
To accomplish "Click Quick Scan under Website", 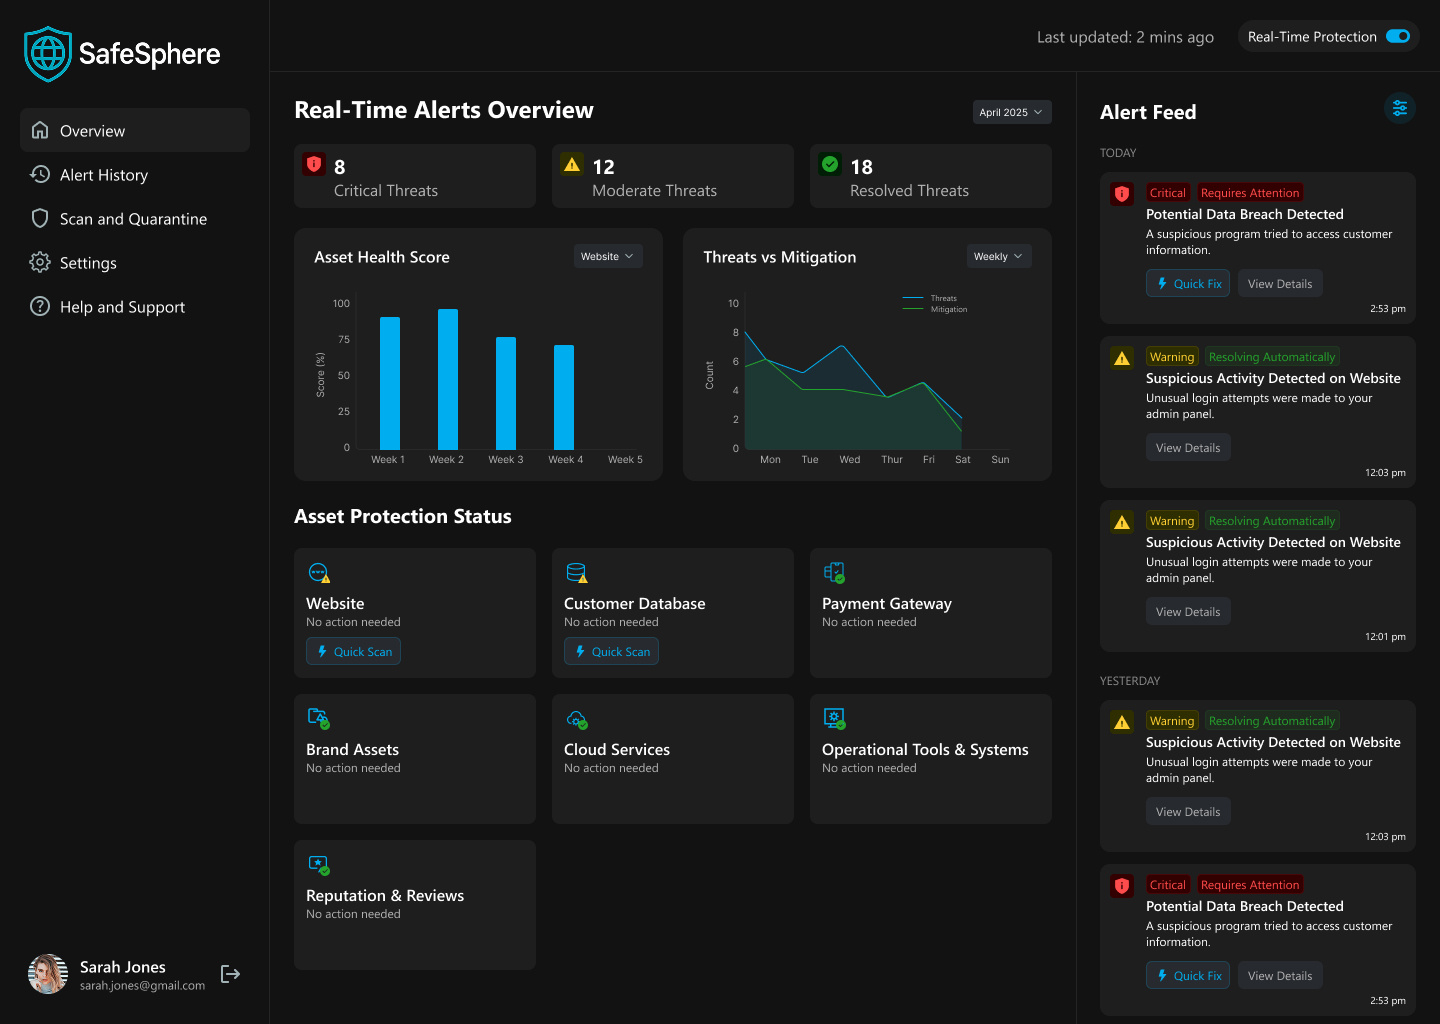I will point(354,652).
